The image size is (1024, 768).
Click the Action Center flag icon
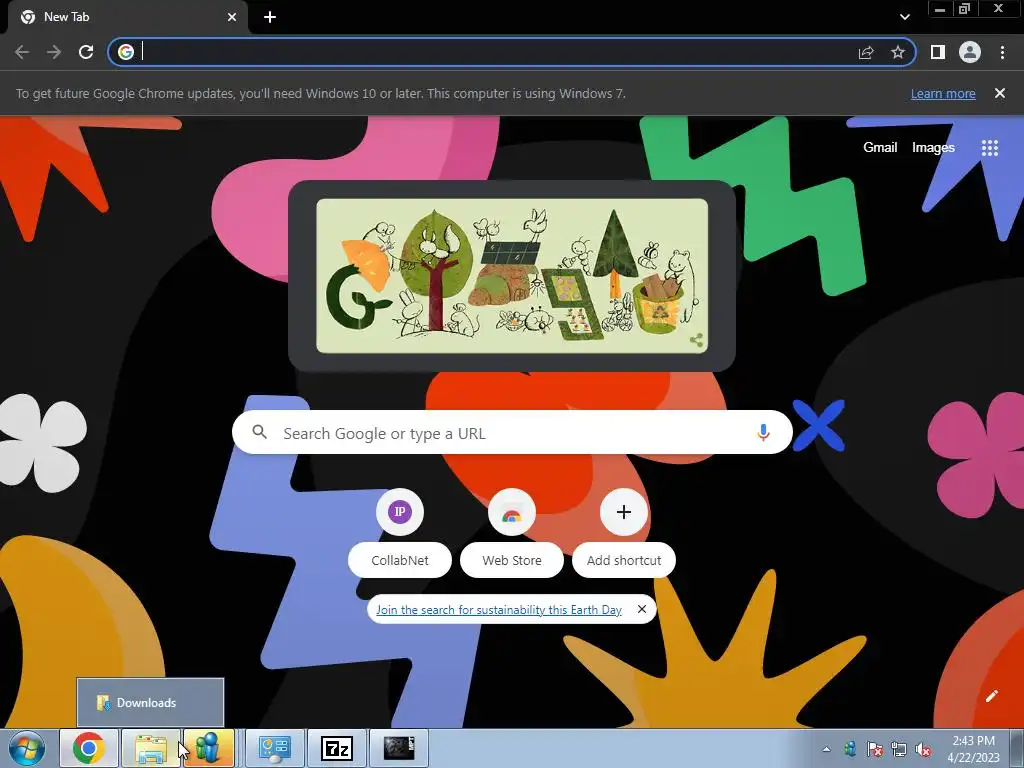(874, 749)
